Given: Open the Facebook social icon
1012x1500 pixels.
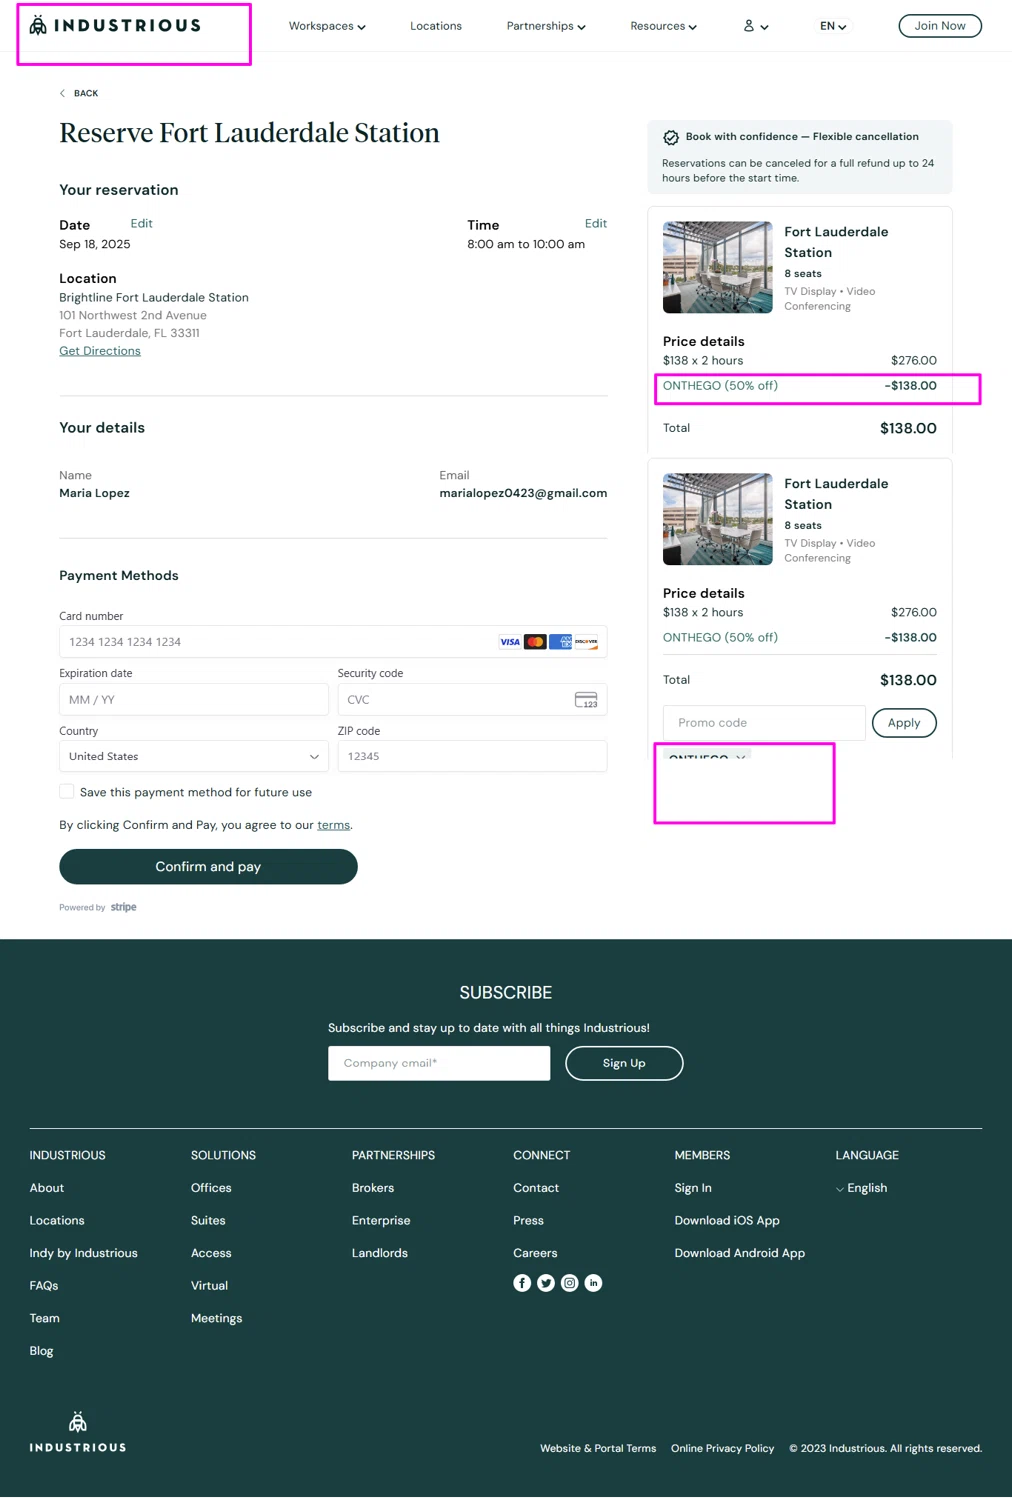Looking at the screenshot, I should 522,1283.
